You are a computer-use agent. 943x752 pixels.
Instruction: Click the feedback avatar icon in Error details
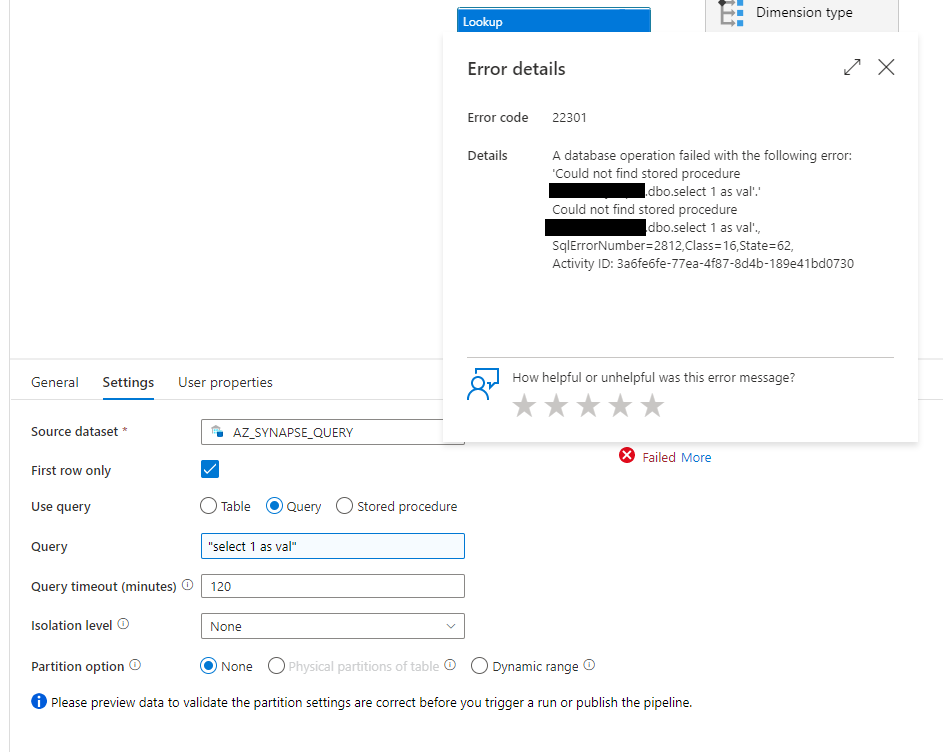(483, 384)
